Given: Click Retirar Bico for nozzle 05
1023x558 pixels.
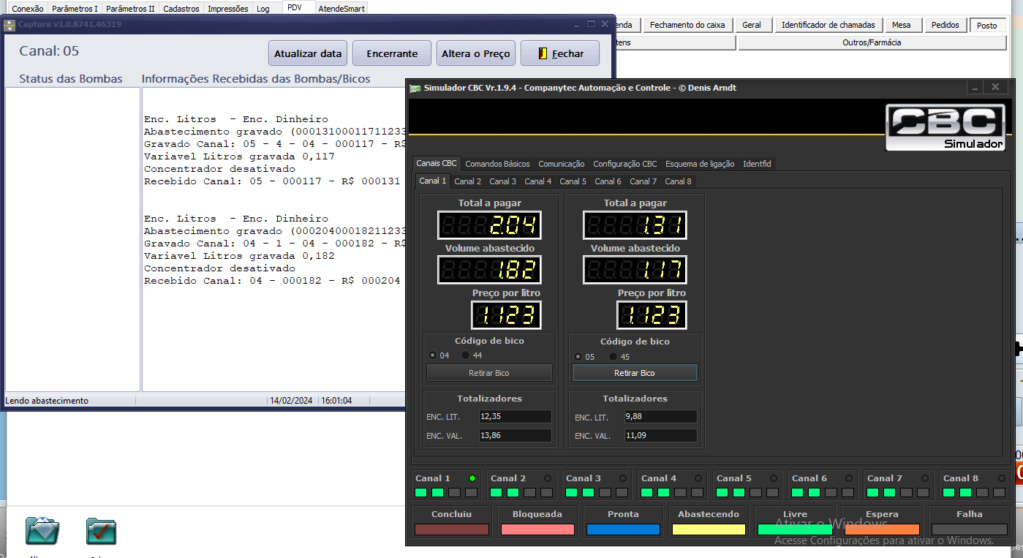Looking at the screenshot, I should pos(634,373).
